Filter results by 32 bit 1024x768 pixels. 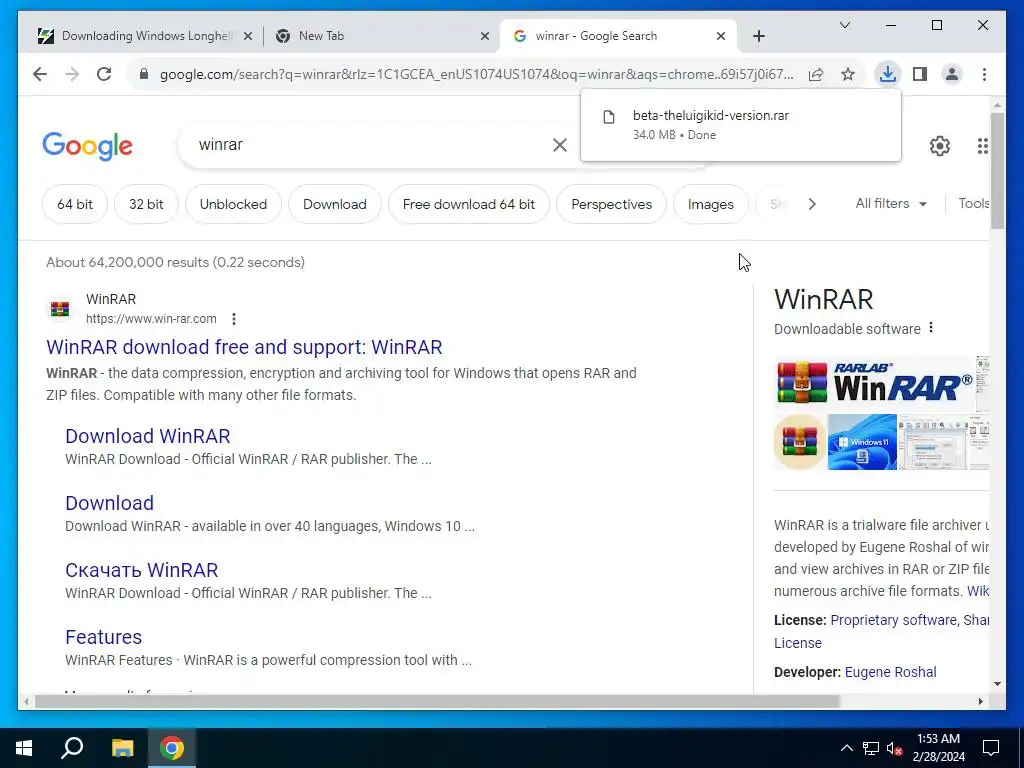146,204
